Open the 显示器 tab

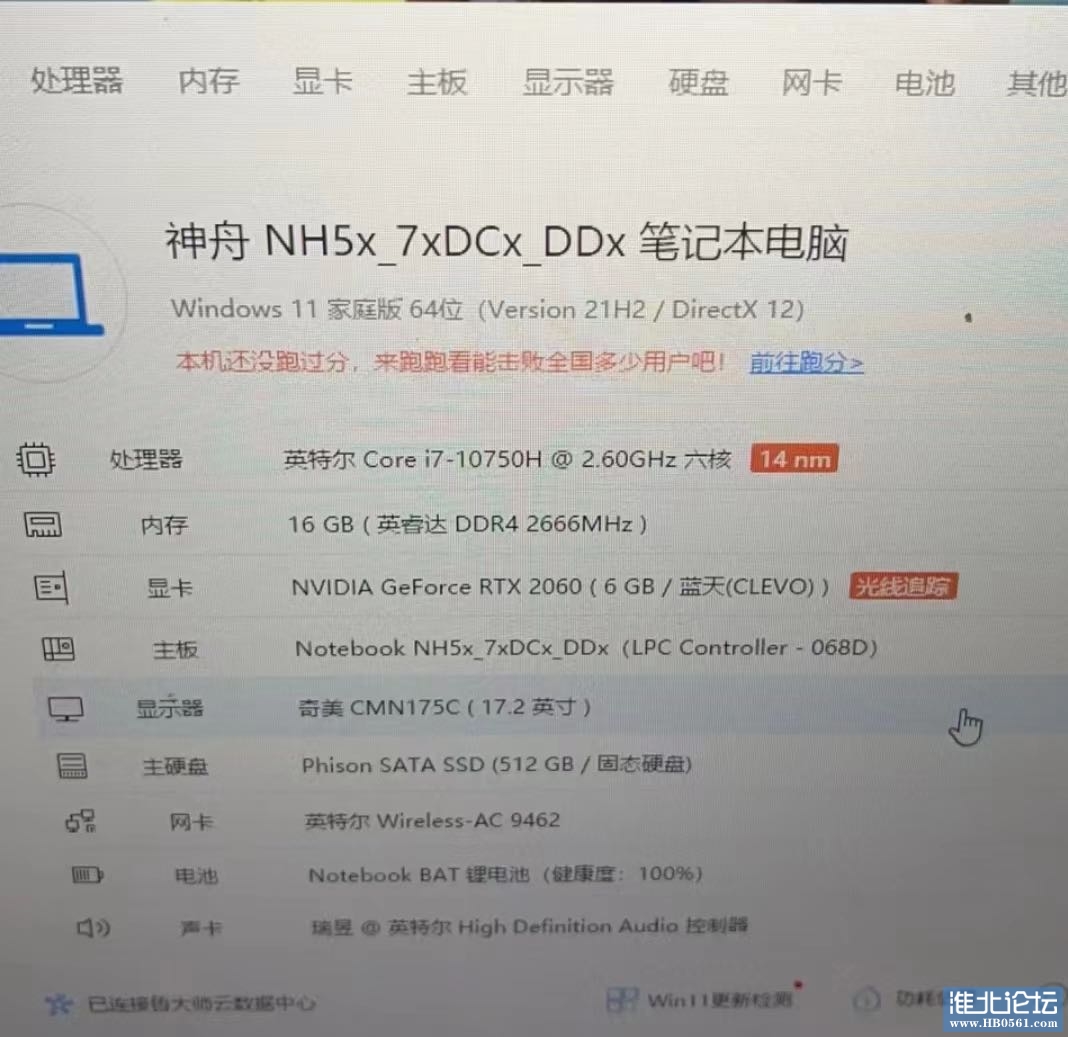568,82
